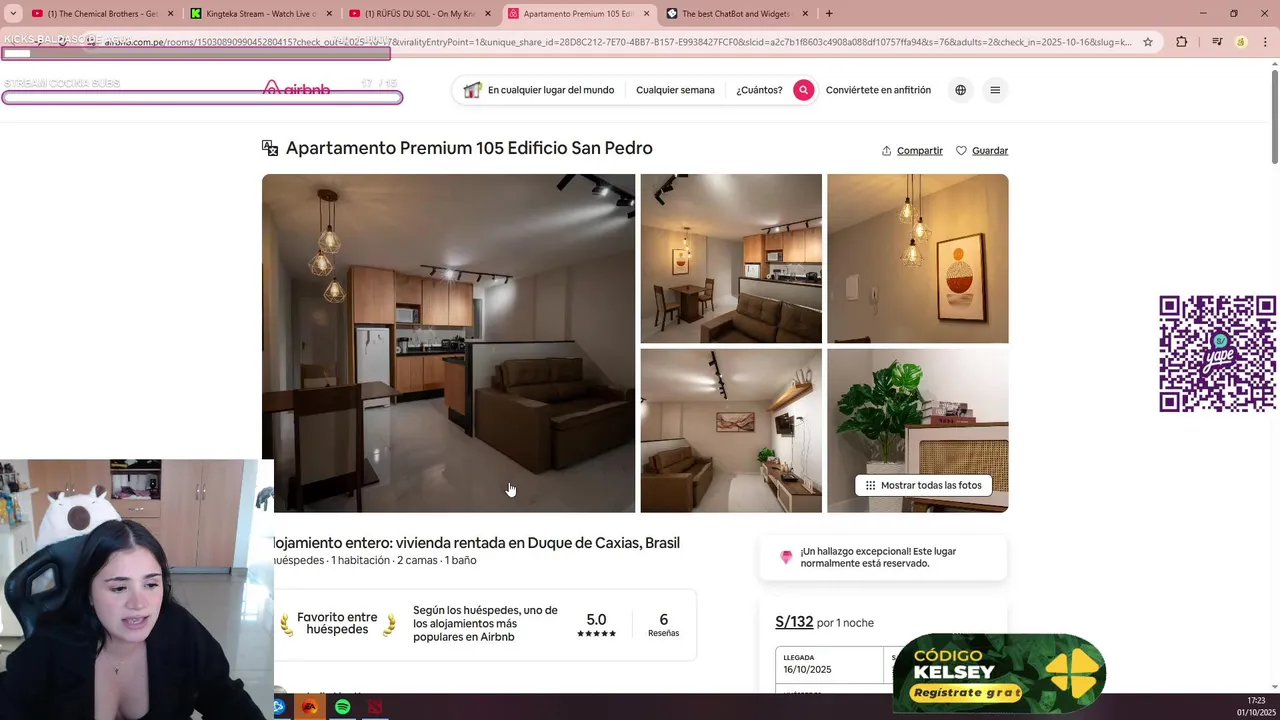This screenshot has width=1280, height=720.
Task: Click the Duque de Caxias, Brasil heading
Action: pyautogui.click(x=476, y=543)
